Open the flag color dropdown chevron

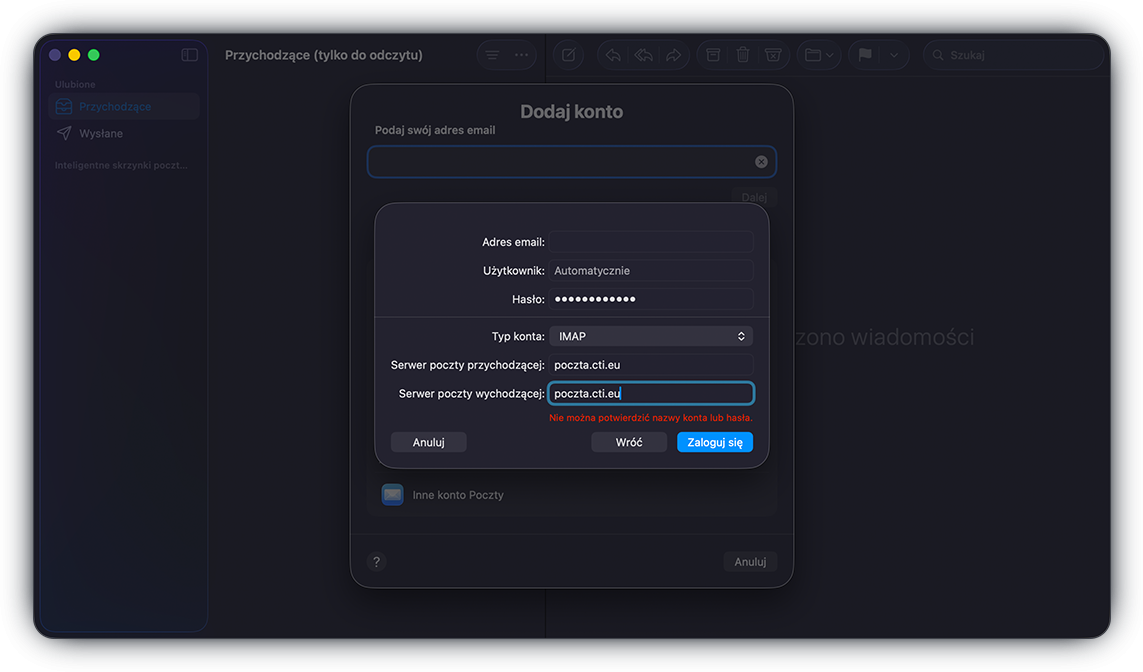click(895, 55)
